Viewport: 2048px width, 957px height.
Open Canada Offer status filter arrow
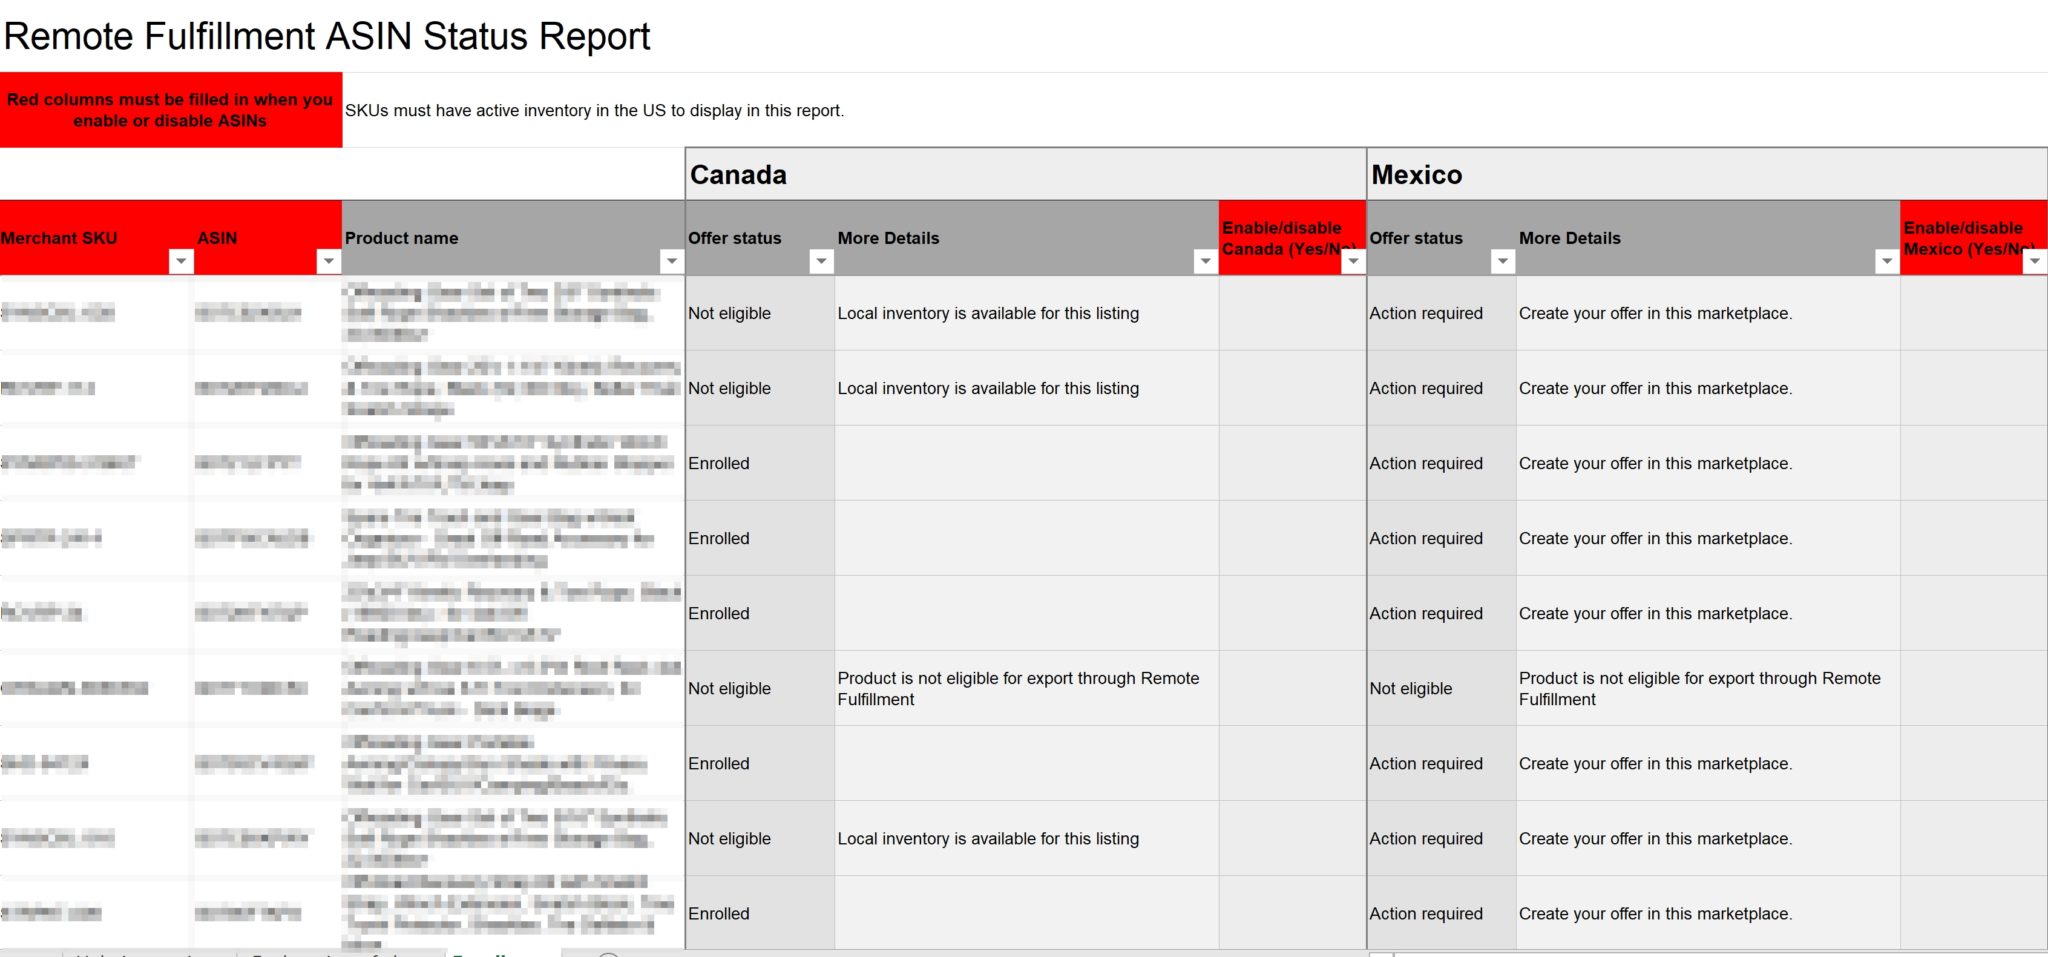[x=821, y=261]
